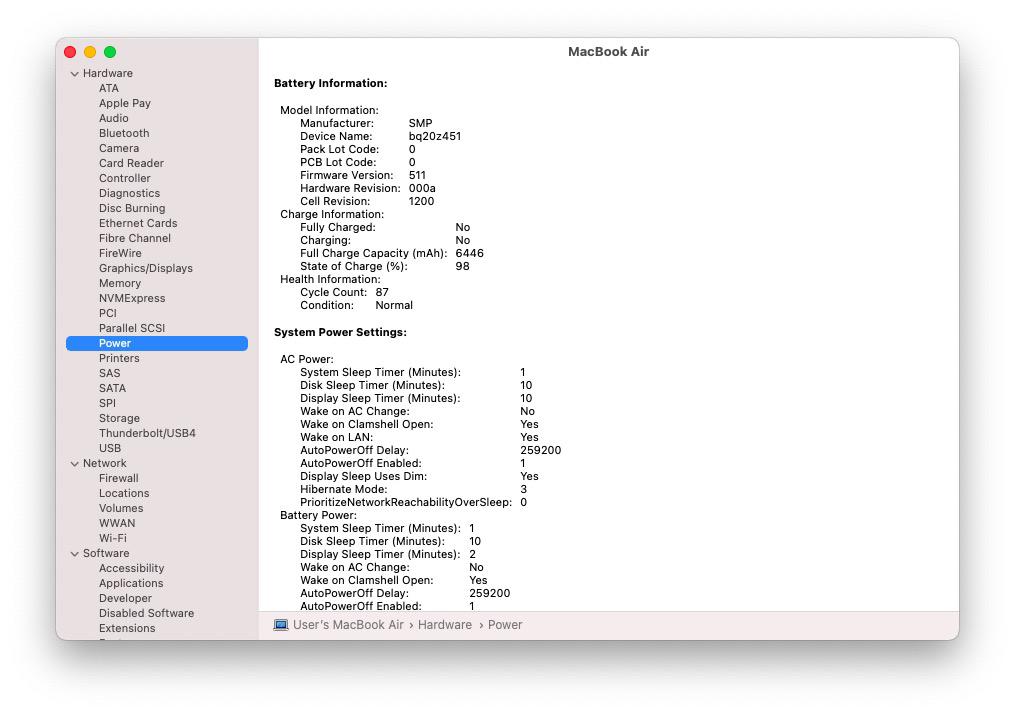Screen dimensions: 1015x714
Task: Click the Battery Information heading
Action: pyautogui.click(x=330, y=83)
